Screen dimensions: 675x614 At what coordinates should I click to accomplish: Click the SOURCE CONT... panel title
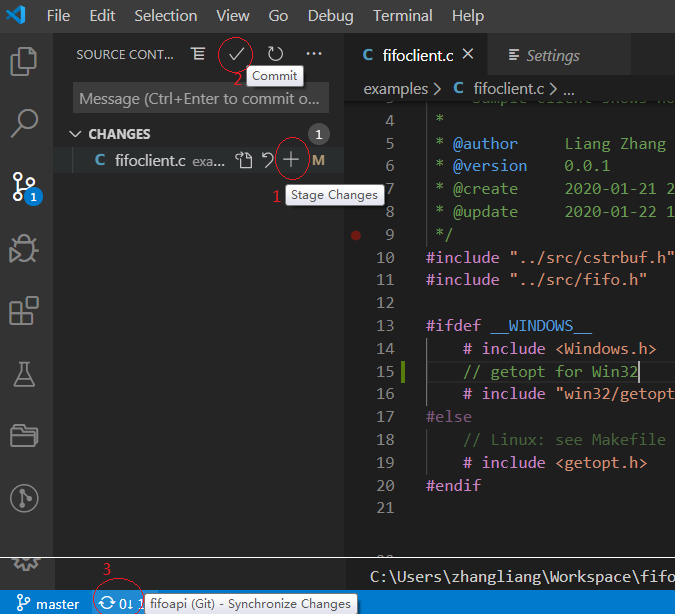point(125,55)
